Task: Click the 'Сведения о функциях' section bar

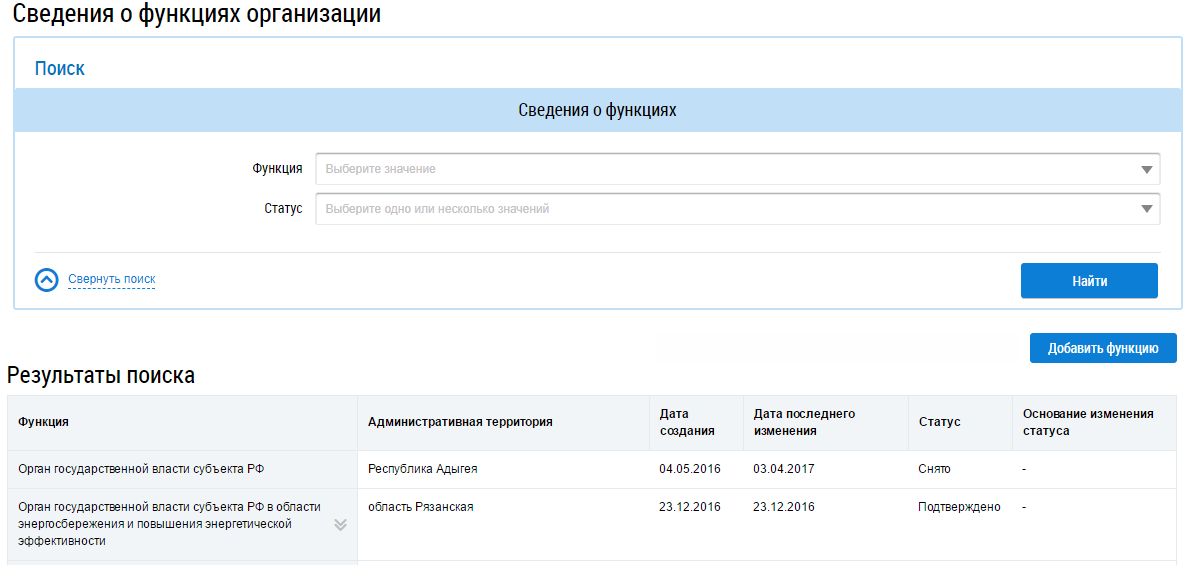Action: [597, 110]
